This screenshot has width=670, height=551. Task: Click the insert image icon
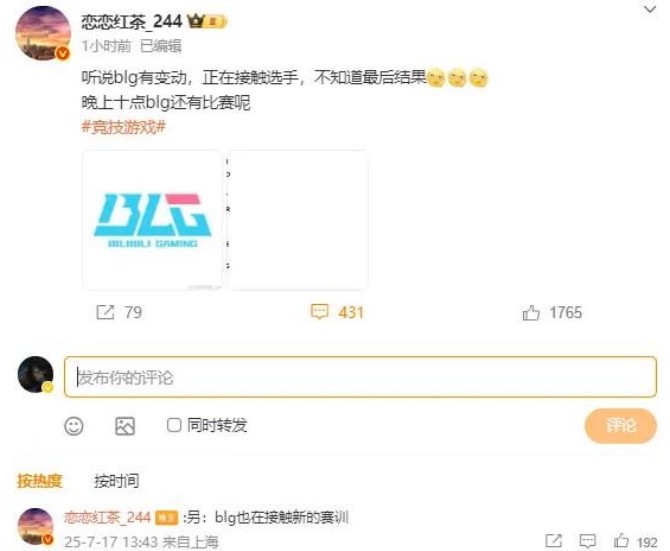pyautogui.click(x=125, y=426)
